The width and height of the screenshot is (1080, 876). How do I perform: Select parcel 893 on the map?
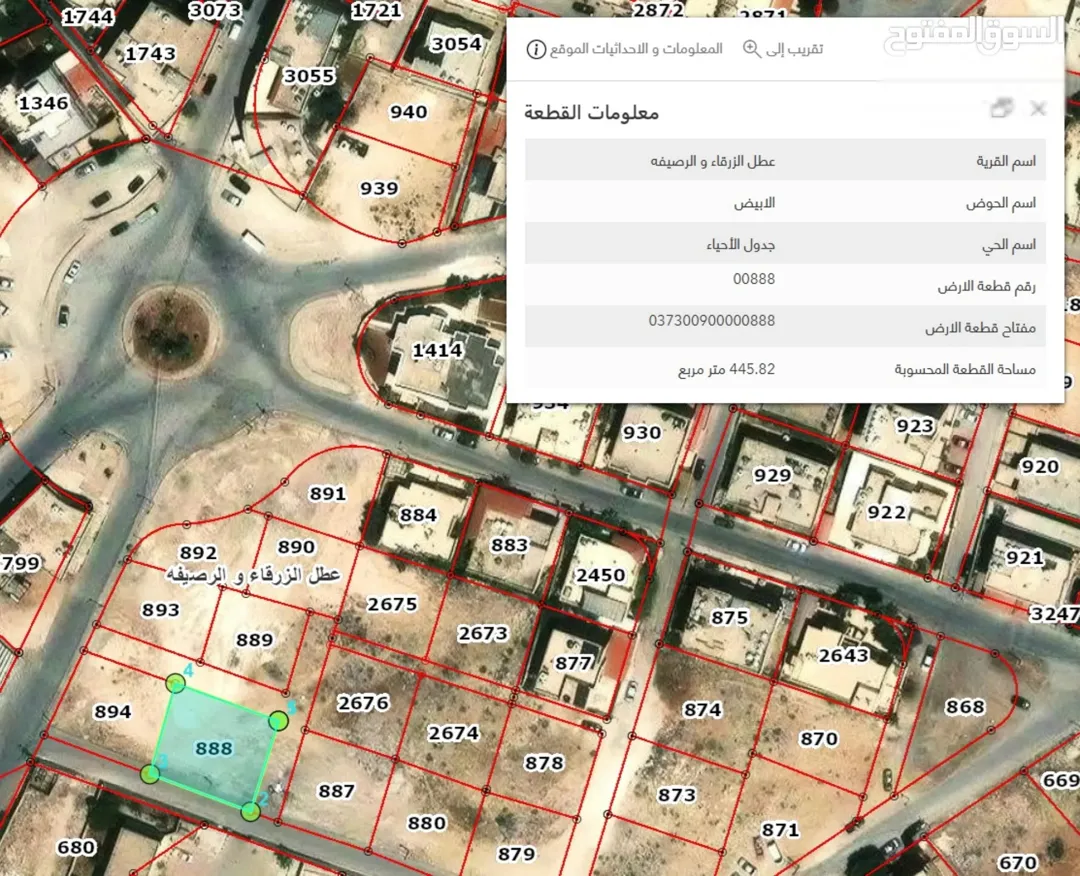[x=160, y=609]
